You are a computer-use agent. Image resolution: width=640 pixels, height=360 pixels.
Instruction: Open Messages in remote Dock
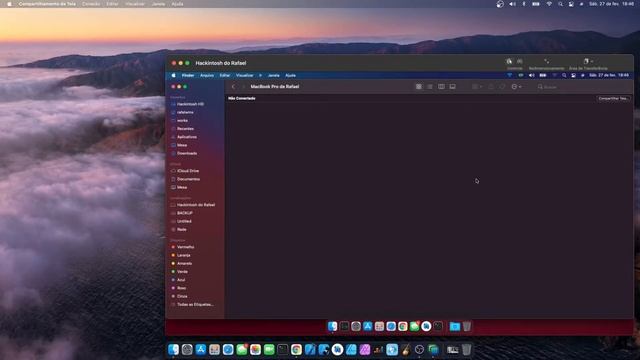coord(414,326)
